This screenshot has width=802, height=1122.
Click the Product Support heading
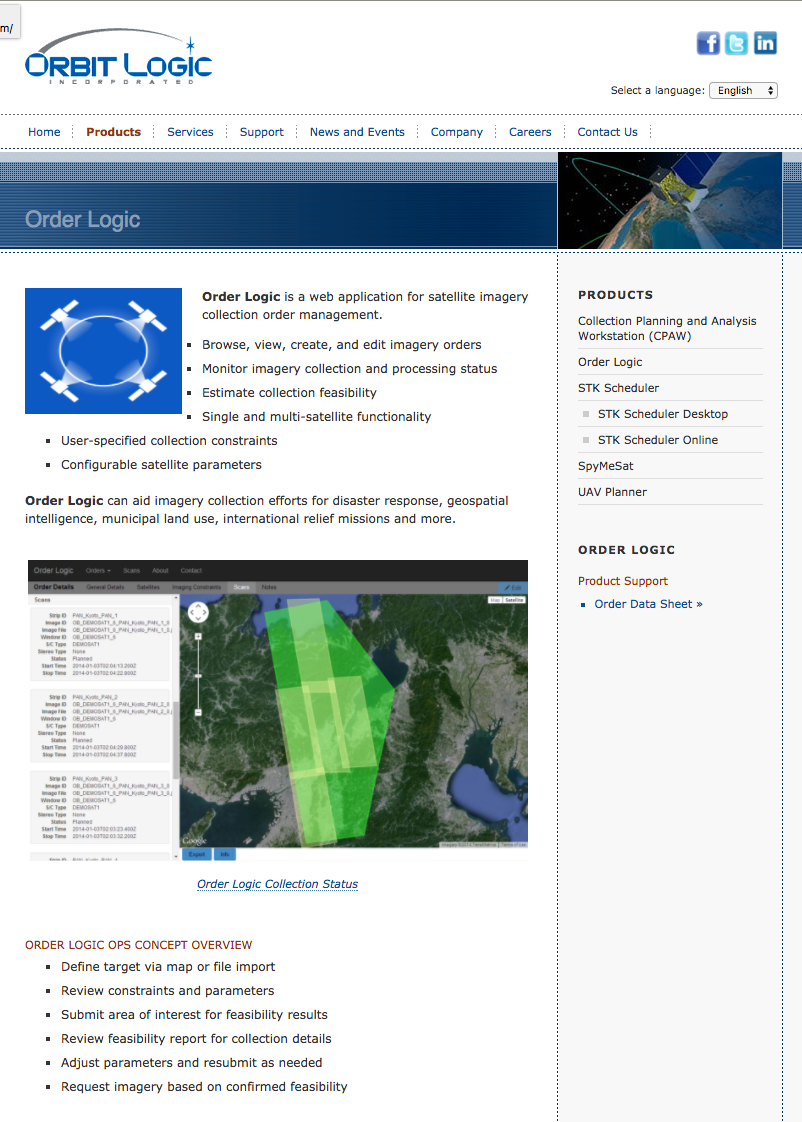click(x=622, y=581)
